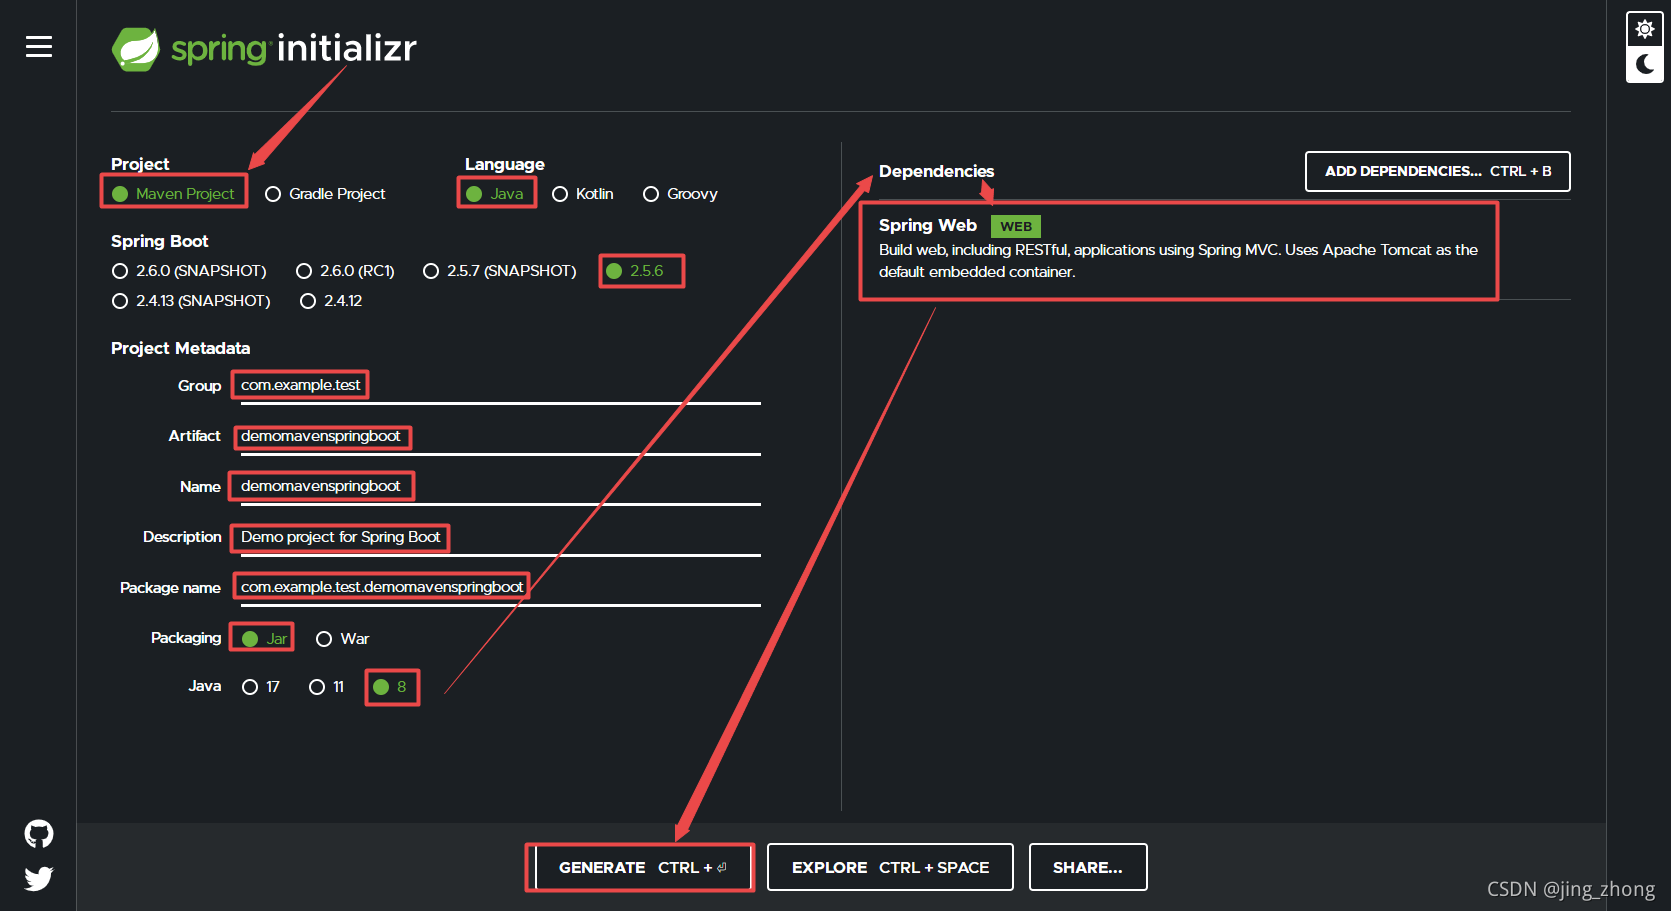Click the Explore button

coord(890,867)
